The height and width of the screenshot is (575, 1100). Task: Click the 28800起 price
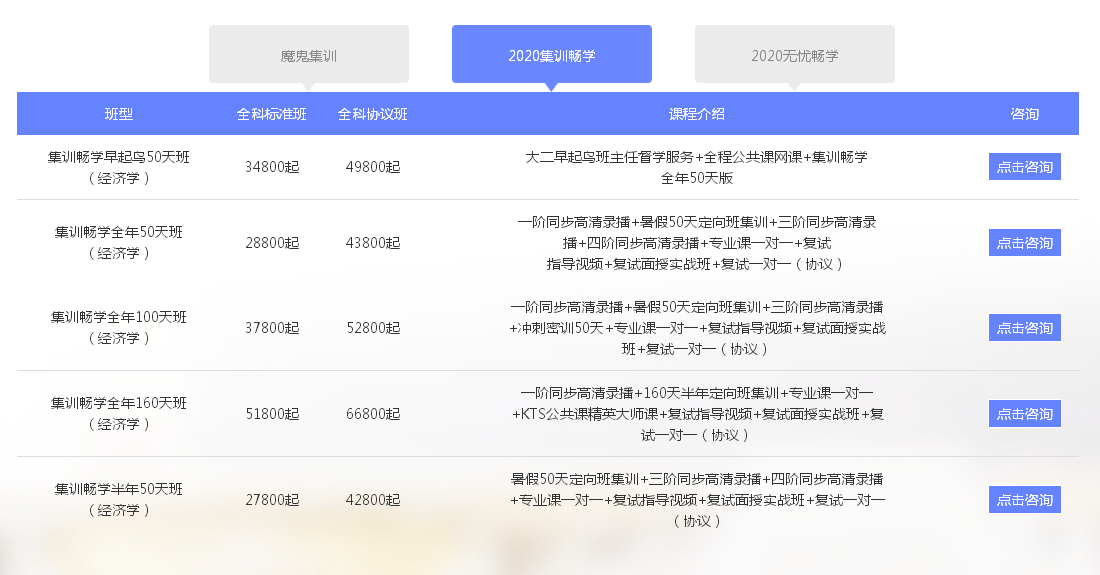[272, 243]
